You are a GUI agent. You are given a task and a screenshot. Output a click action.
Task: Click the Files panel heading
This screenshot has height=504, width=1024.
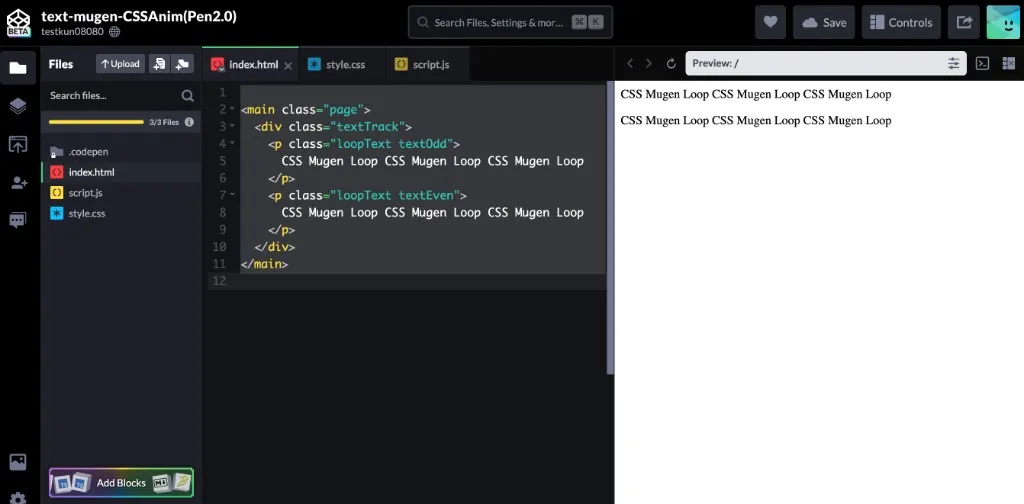click(61, 64)
